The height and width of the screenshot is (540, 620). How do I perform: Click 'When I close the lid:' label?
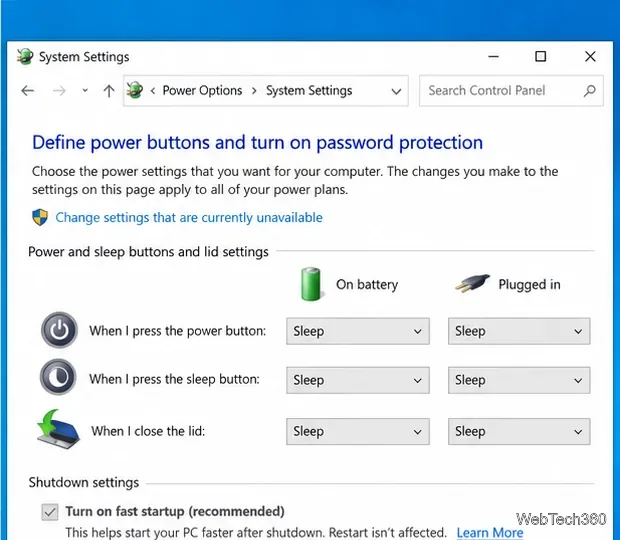pyautogui.click(x=148, y=431)
